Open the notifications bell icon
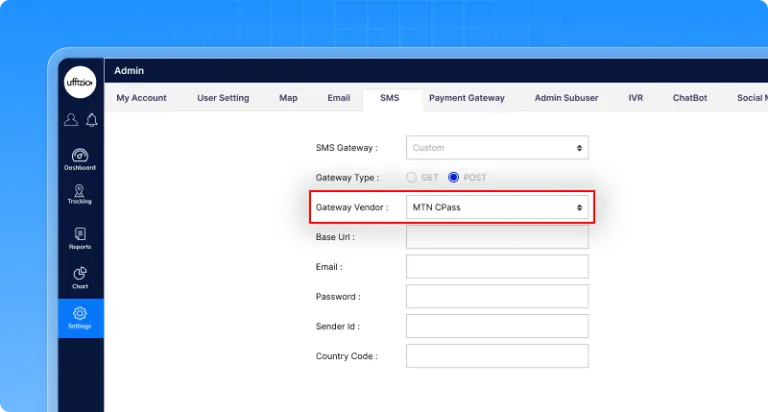This screenshot has width=768, height=412. 91,120
